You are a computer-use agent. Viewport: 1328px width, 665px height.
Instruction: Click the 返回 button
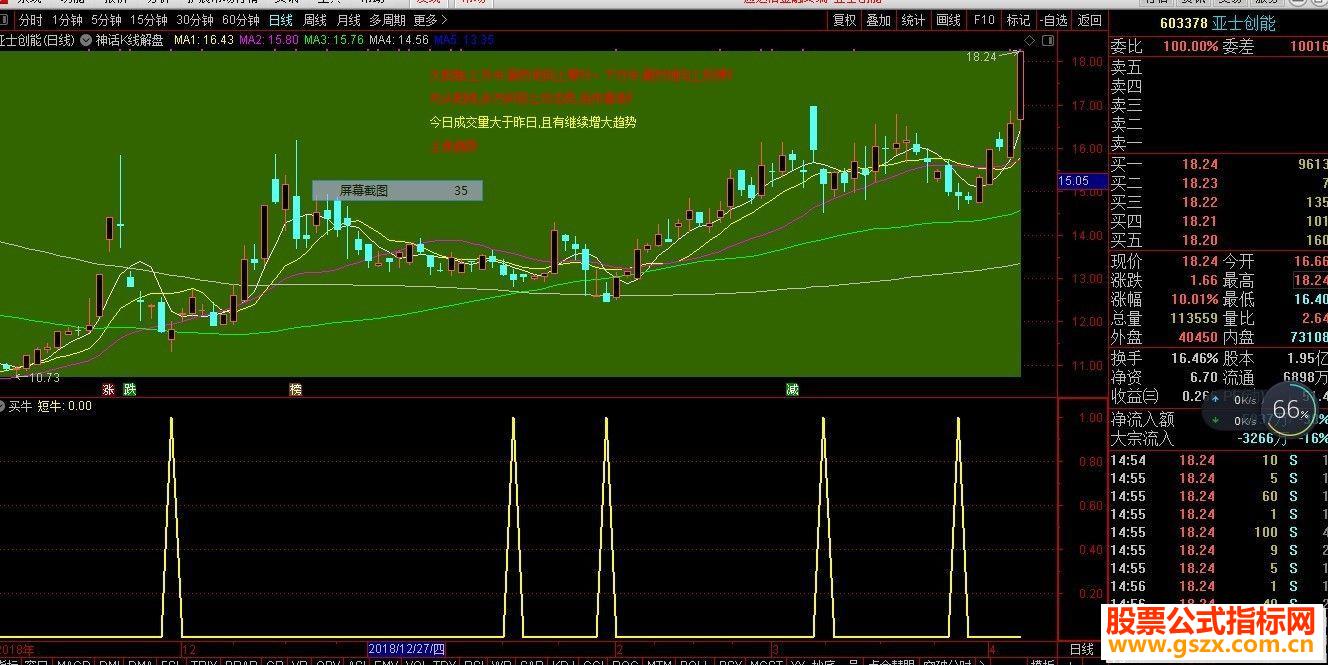tap(1090, 20)
